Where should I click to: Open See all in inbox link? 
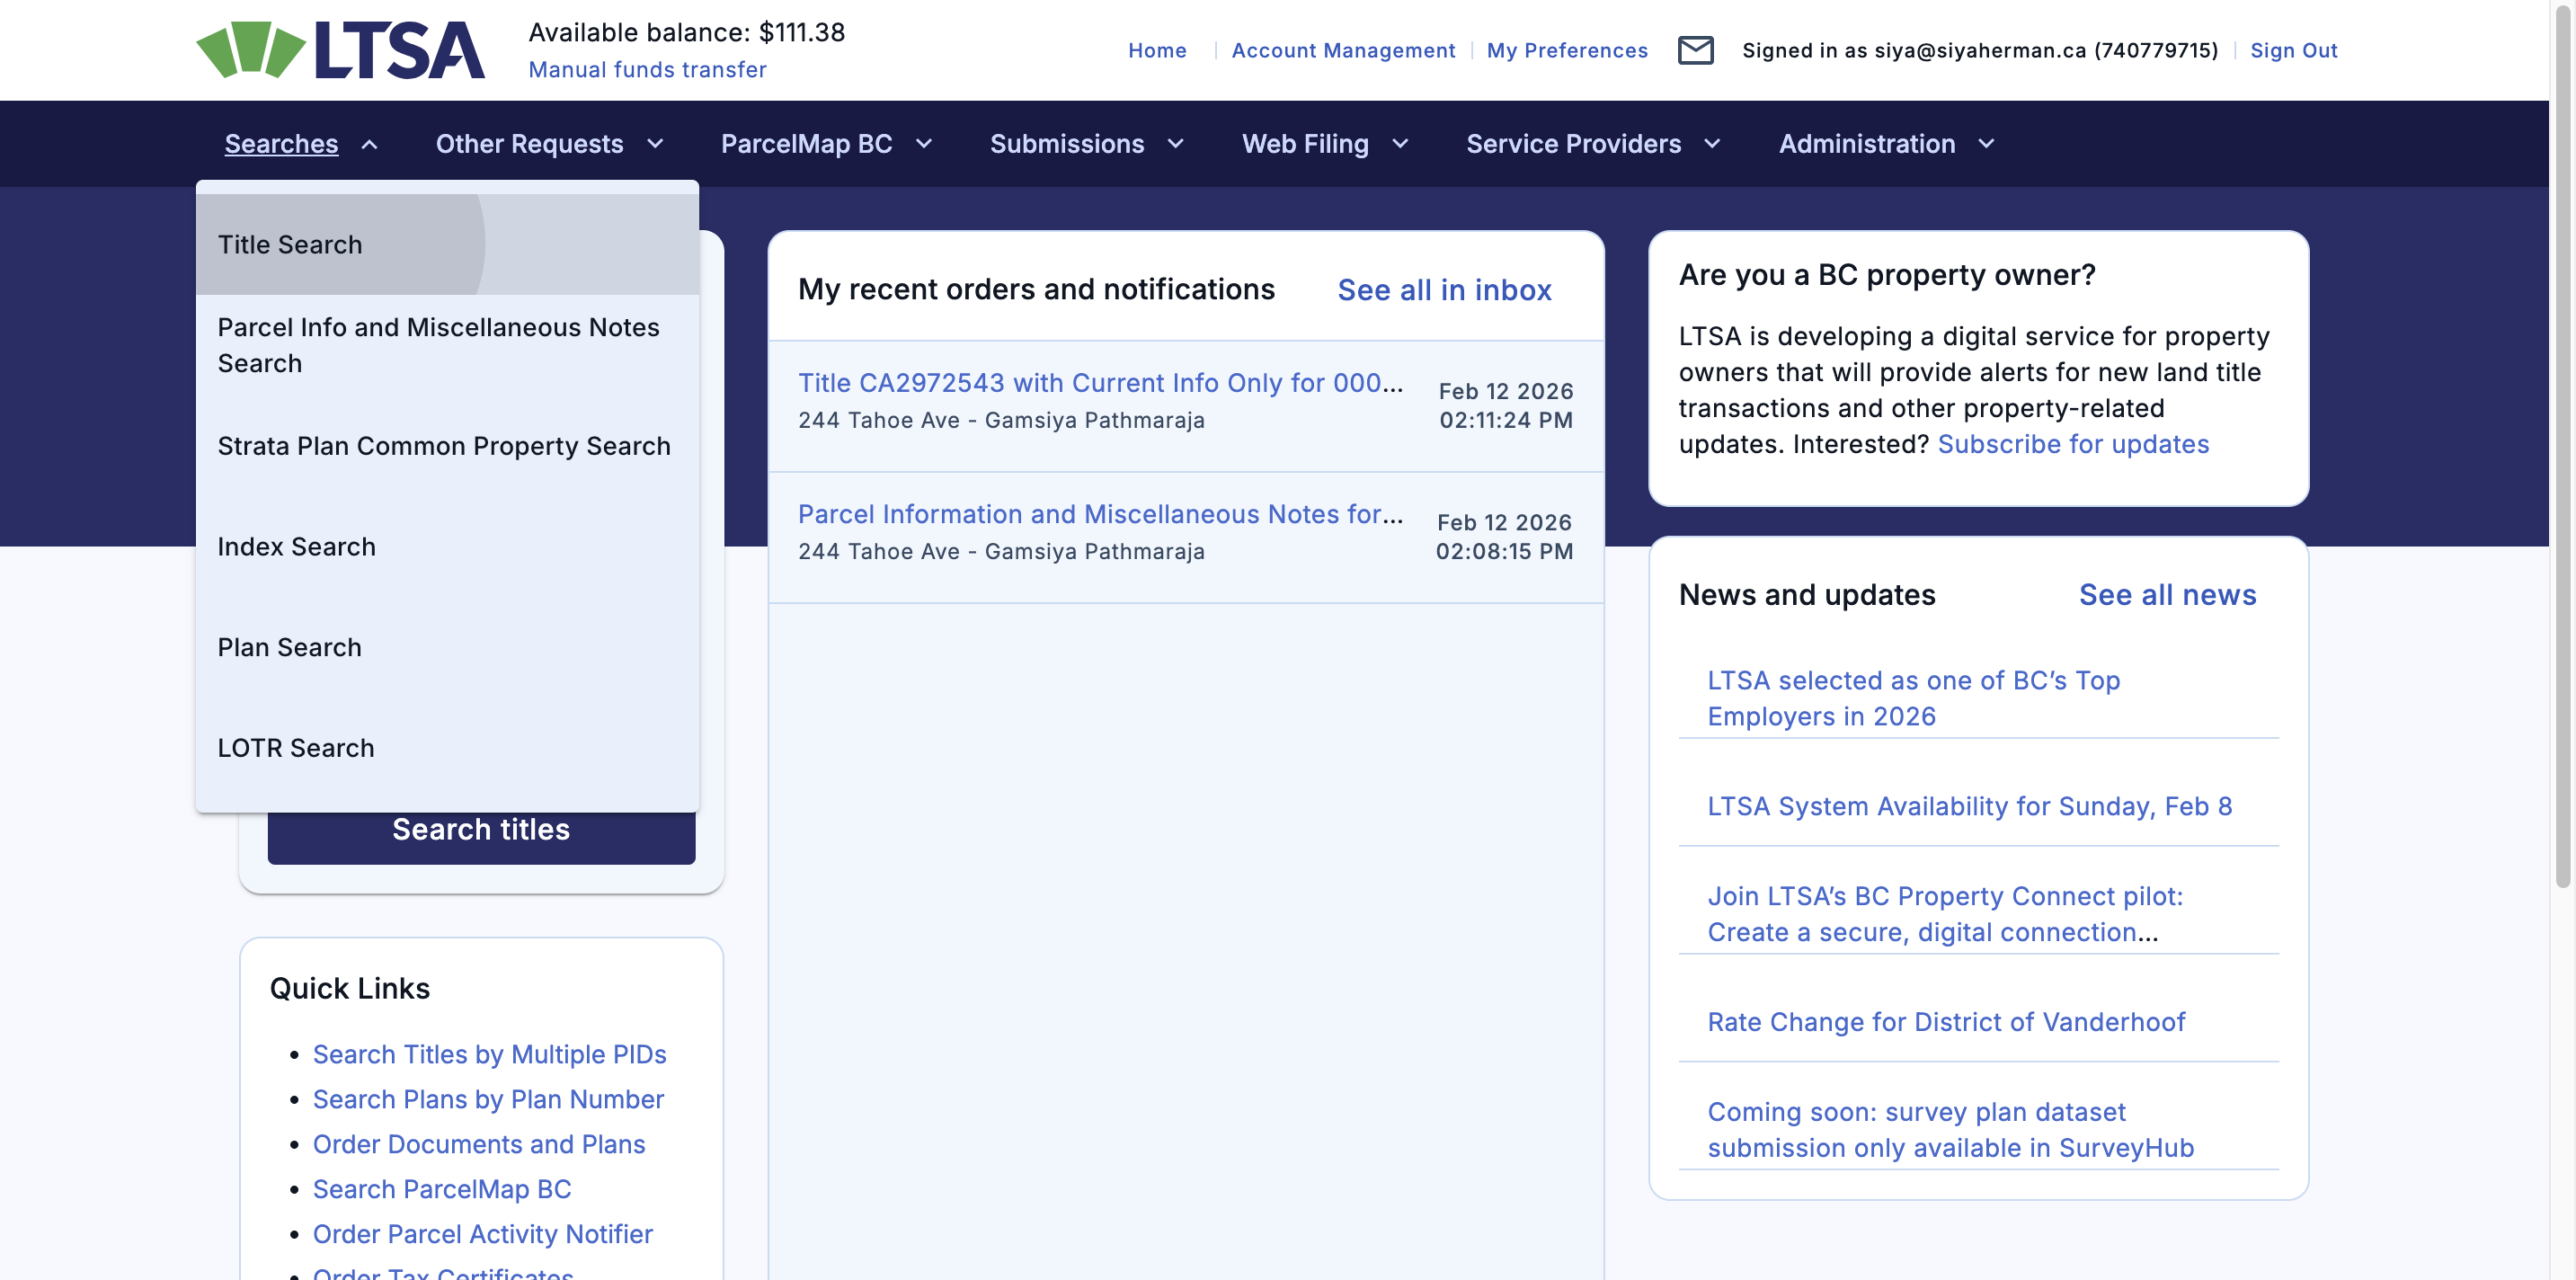(1444, 290)
